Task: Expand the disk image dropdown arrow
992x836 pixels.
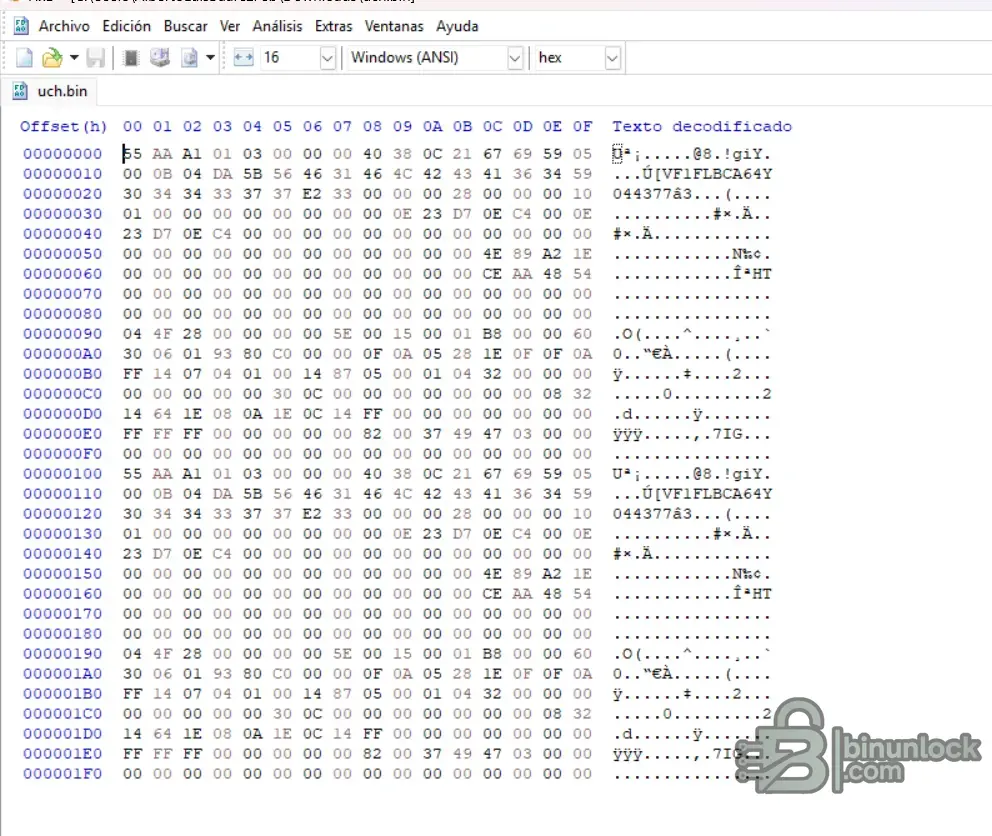Action: pos(210,58)
